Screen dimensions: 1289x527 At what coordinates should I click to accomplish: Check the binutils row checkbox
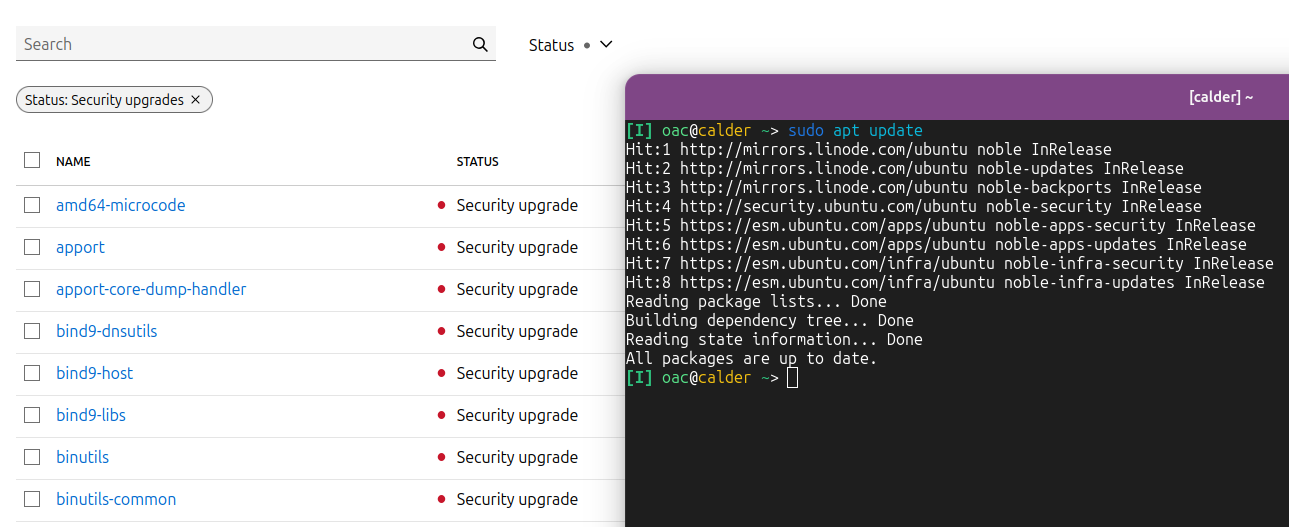[x=32, y=457]
